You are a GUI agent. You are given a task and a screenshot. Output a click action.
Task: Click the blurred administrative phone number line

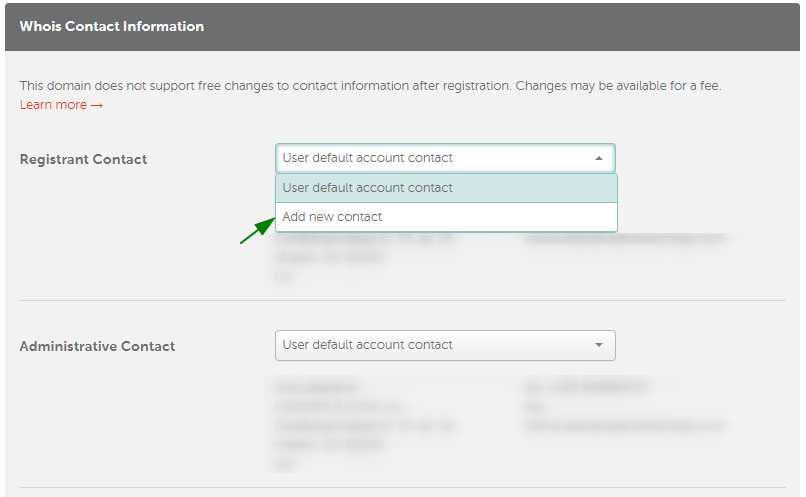click(586, 387)
